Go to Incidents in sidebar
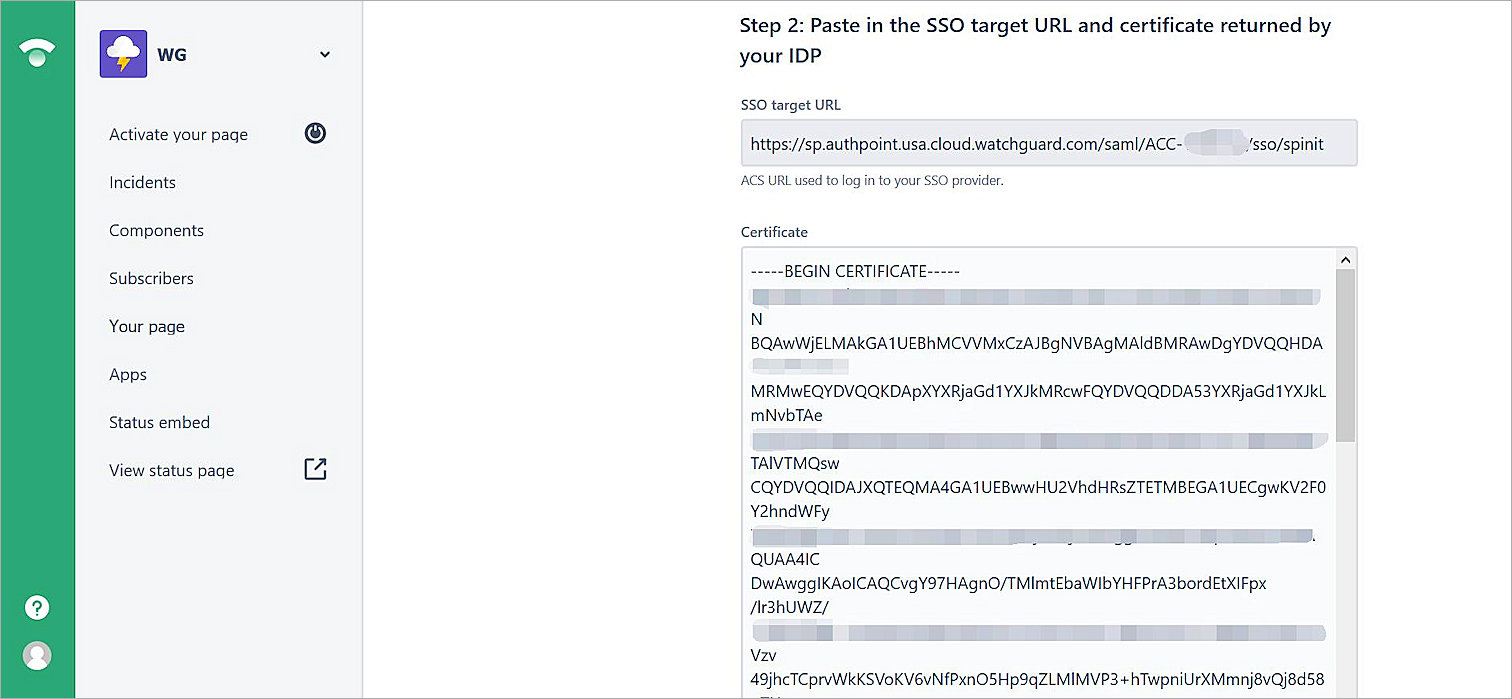 tap(142, 183)
